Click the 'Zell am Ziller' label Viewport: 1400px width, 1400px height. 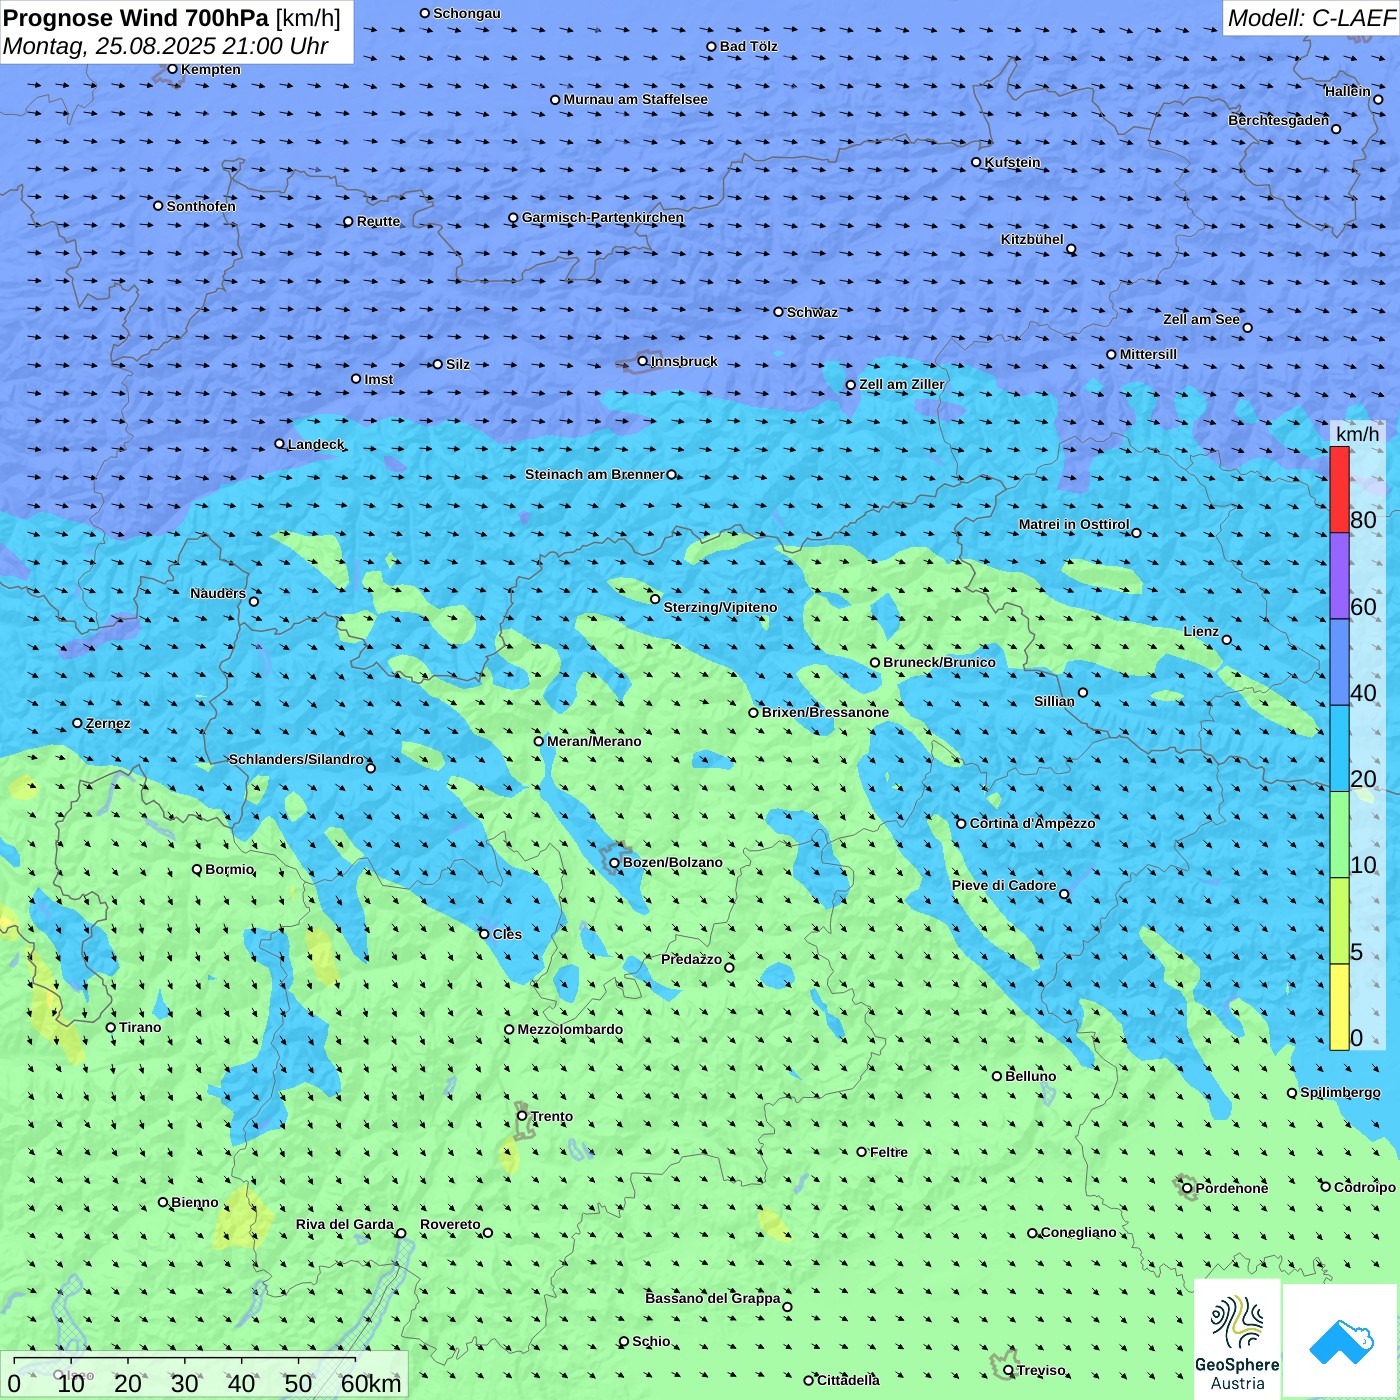902,384
